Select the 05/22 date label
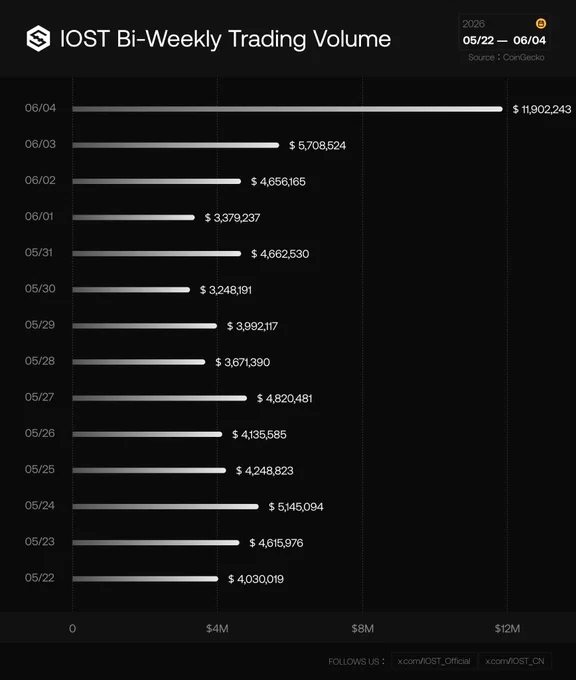 (x=40, y=578)
